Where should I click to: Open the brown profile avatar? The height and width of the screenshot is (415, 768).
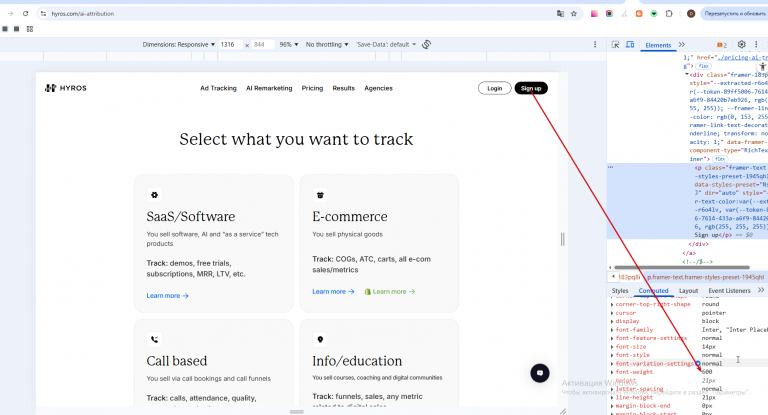coord(691,14)
